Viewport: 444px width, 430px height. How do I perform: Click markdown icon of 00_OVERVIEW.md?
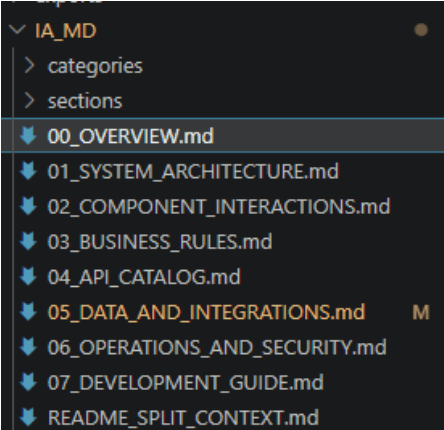click(x=28, y=136)
